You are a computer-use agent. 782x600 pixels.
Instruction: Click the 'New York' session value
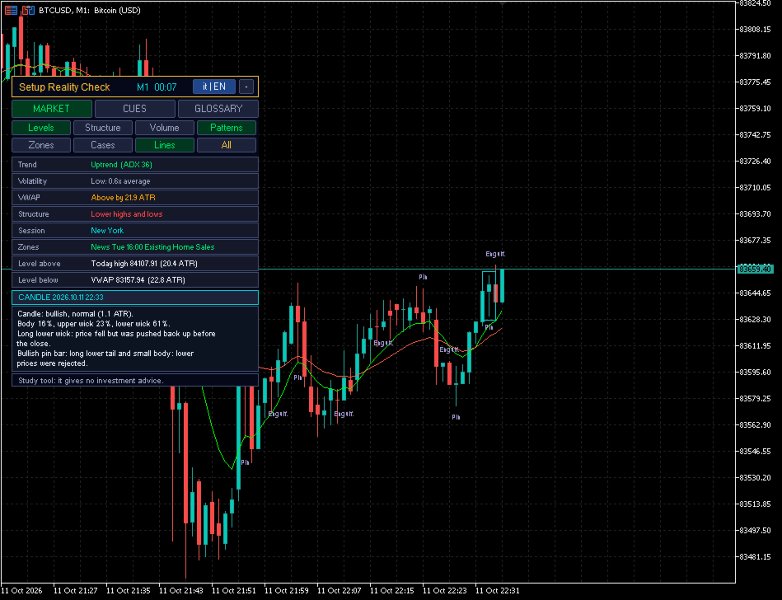[x=107, y=230]
